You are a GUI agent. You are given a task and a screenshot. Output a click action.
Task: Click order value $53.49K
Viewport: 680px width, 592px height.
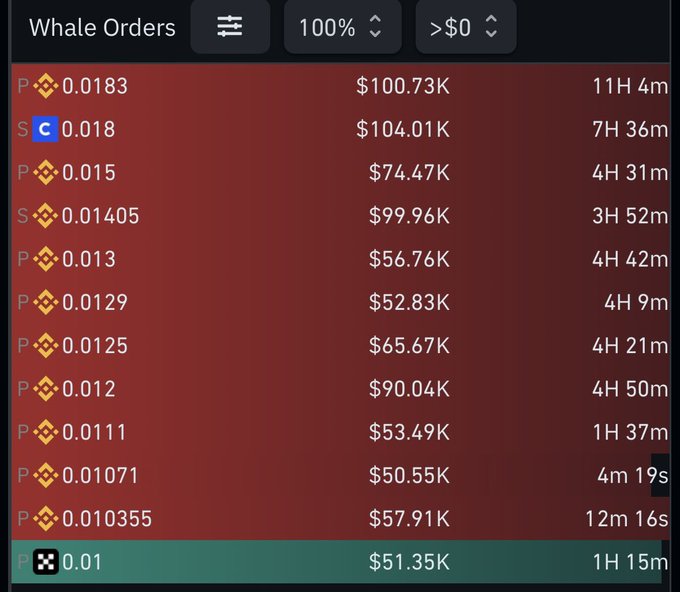(x=409, y=432)
